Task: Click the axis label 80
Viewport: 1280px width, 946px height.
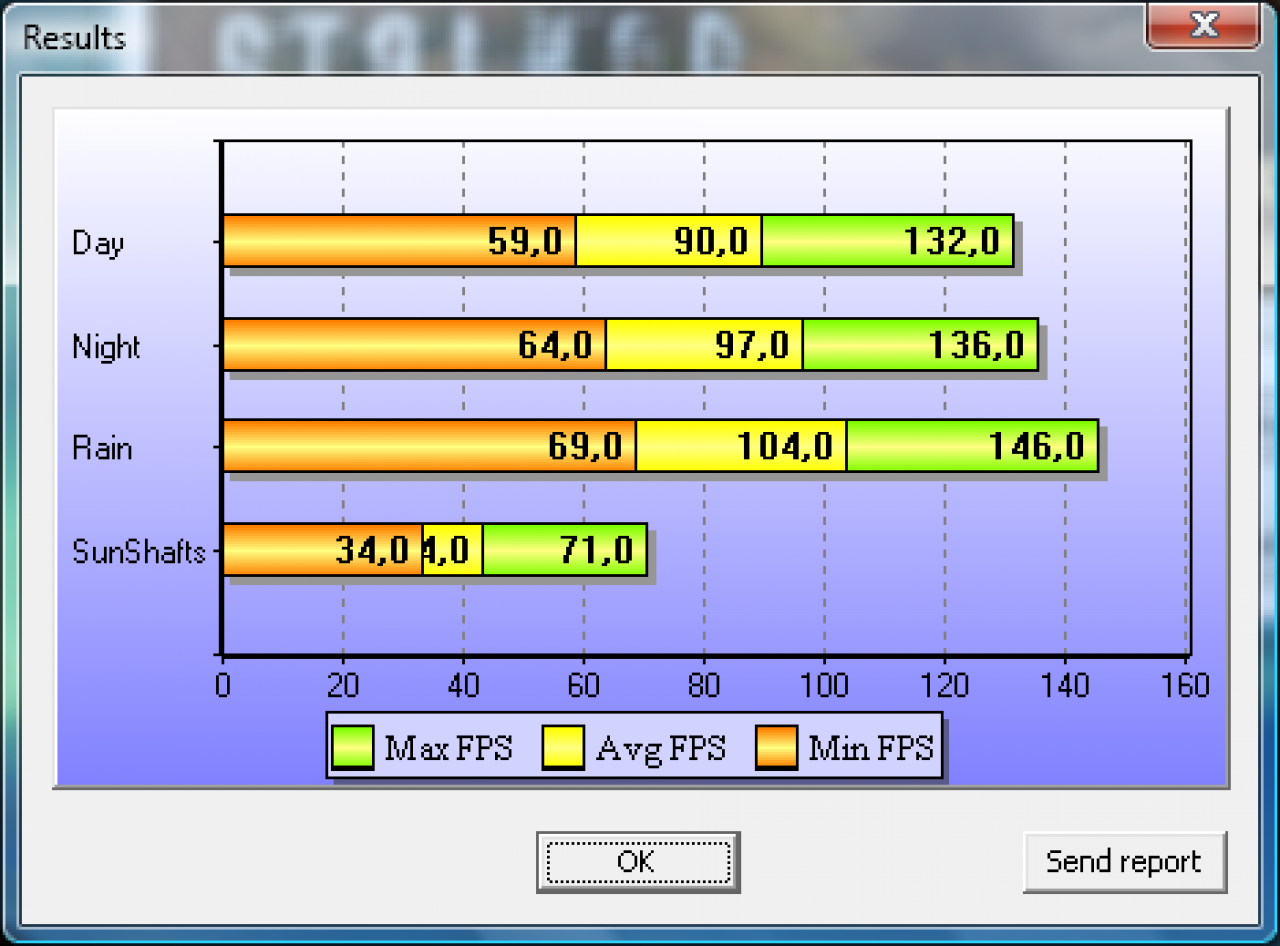Action: click(704, 685)
